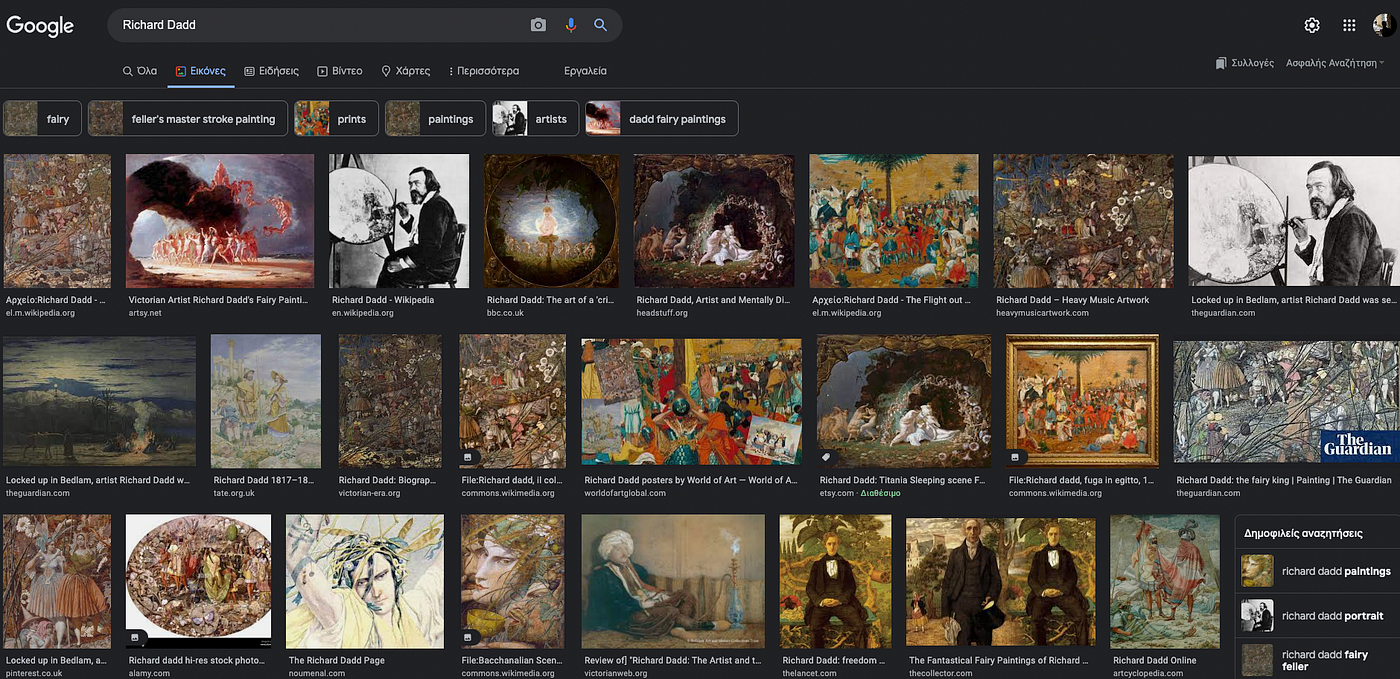This screenshot has width=1400, height=679.
Task: Open alamy hi-res stock photo image
Action: [198, 581]
